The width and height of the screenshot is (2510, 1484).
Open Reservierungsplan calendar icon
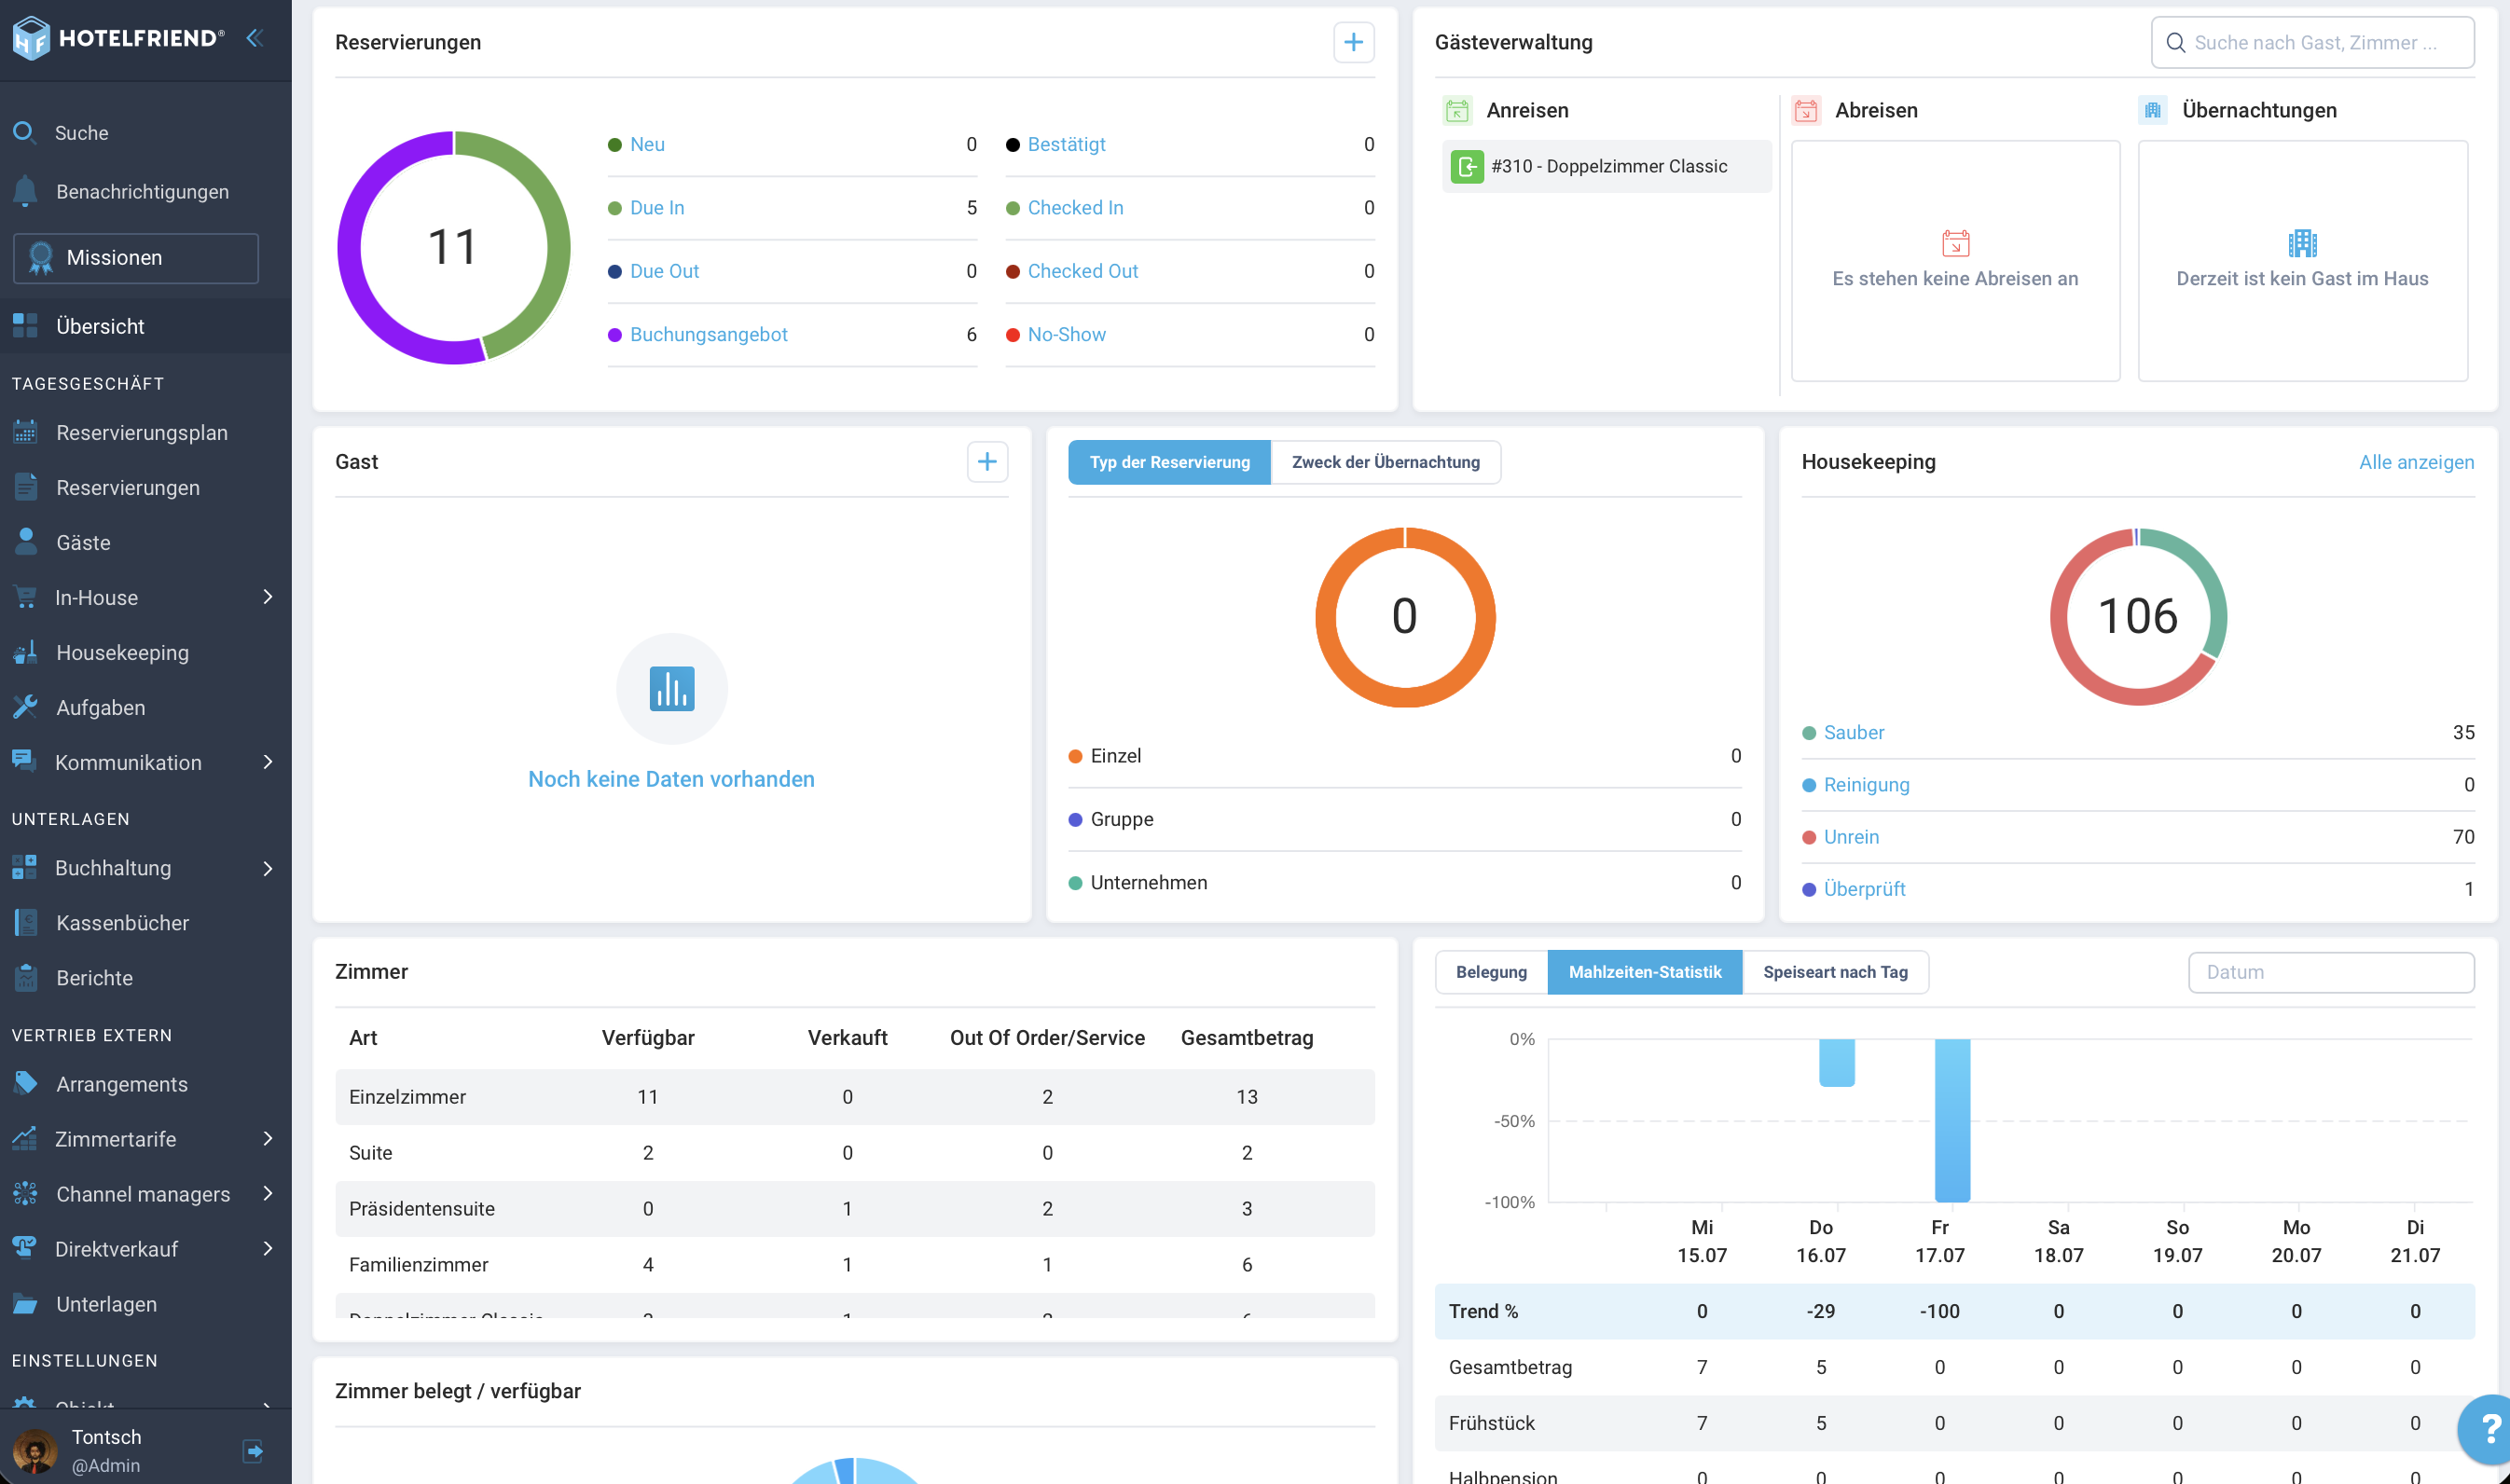[25, 432]
